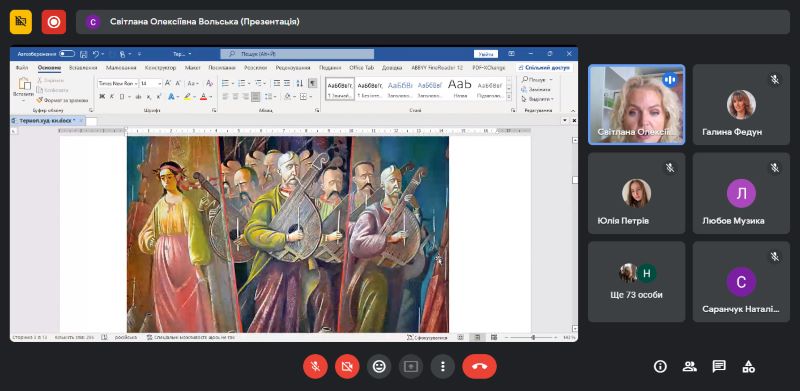This screenshot has width=800, height=391.
Task: Click the Фокусування focus mode button
Action: point(428,337)
